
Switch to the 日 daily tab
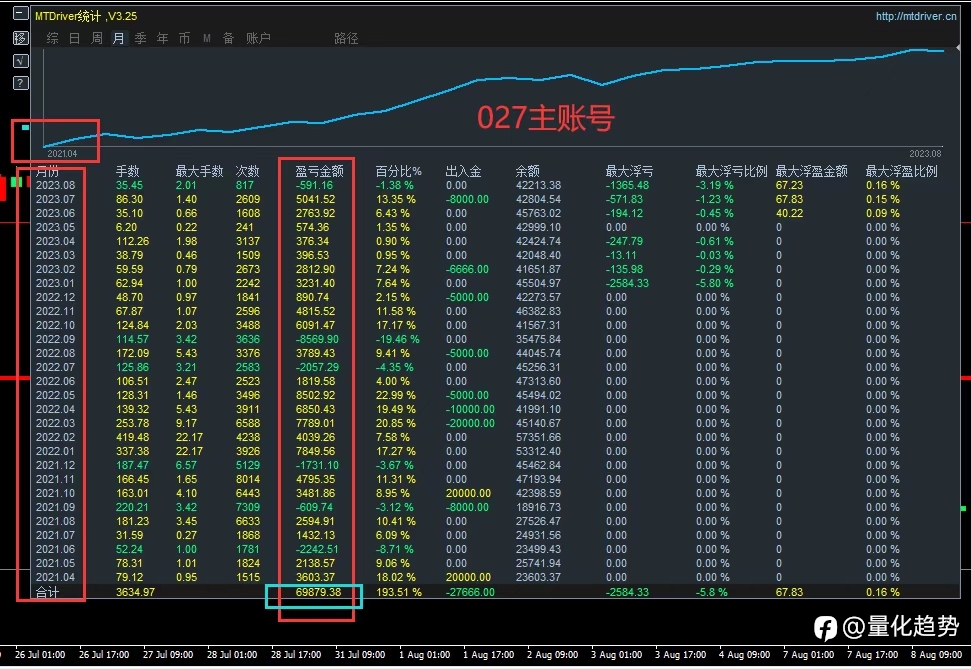74,38
